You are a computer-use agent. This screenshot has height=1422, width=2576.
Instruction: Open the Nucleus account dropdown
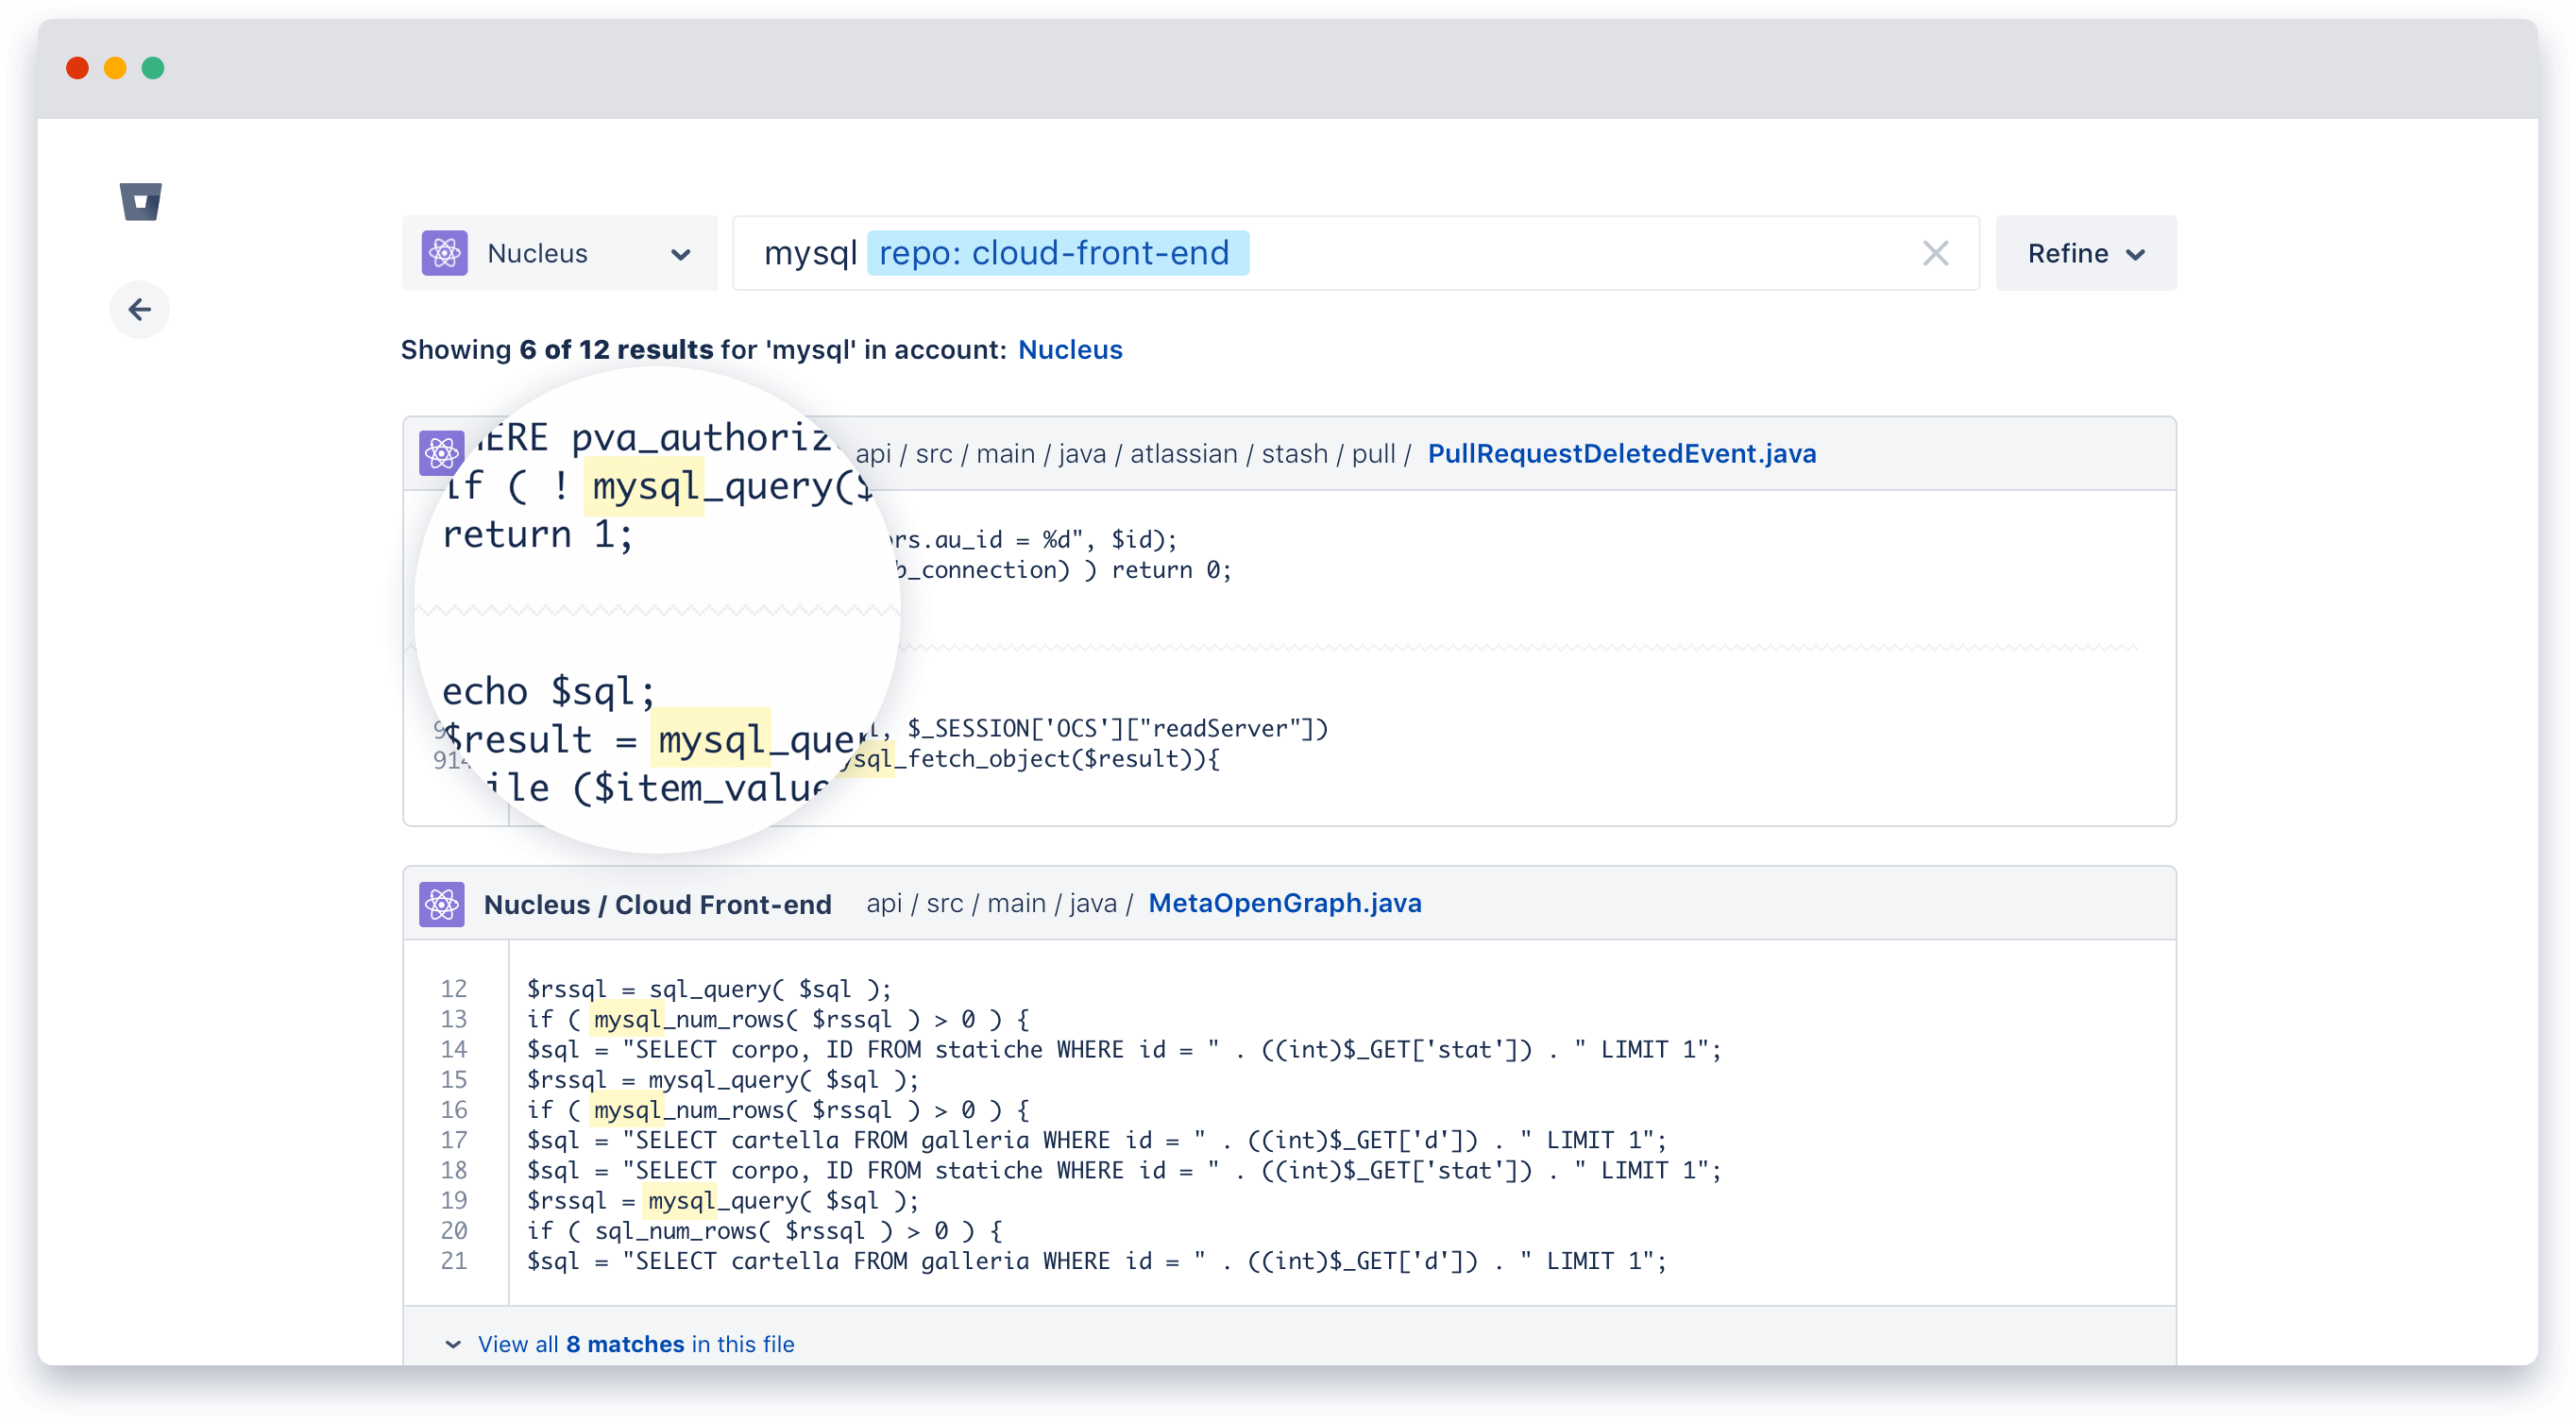[x=559, y=253]
